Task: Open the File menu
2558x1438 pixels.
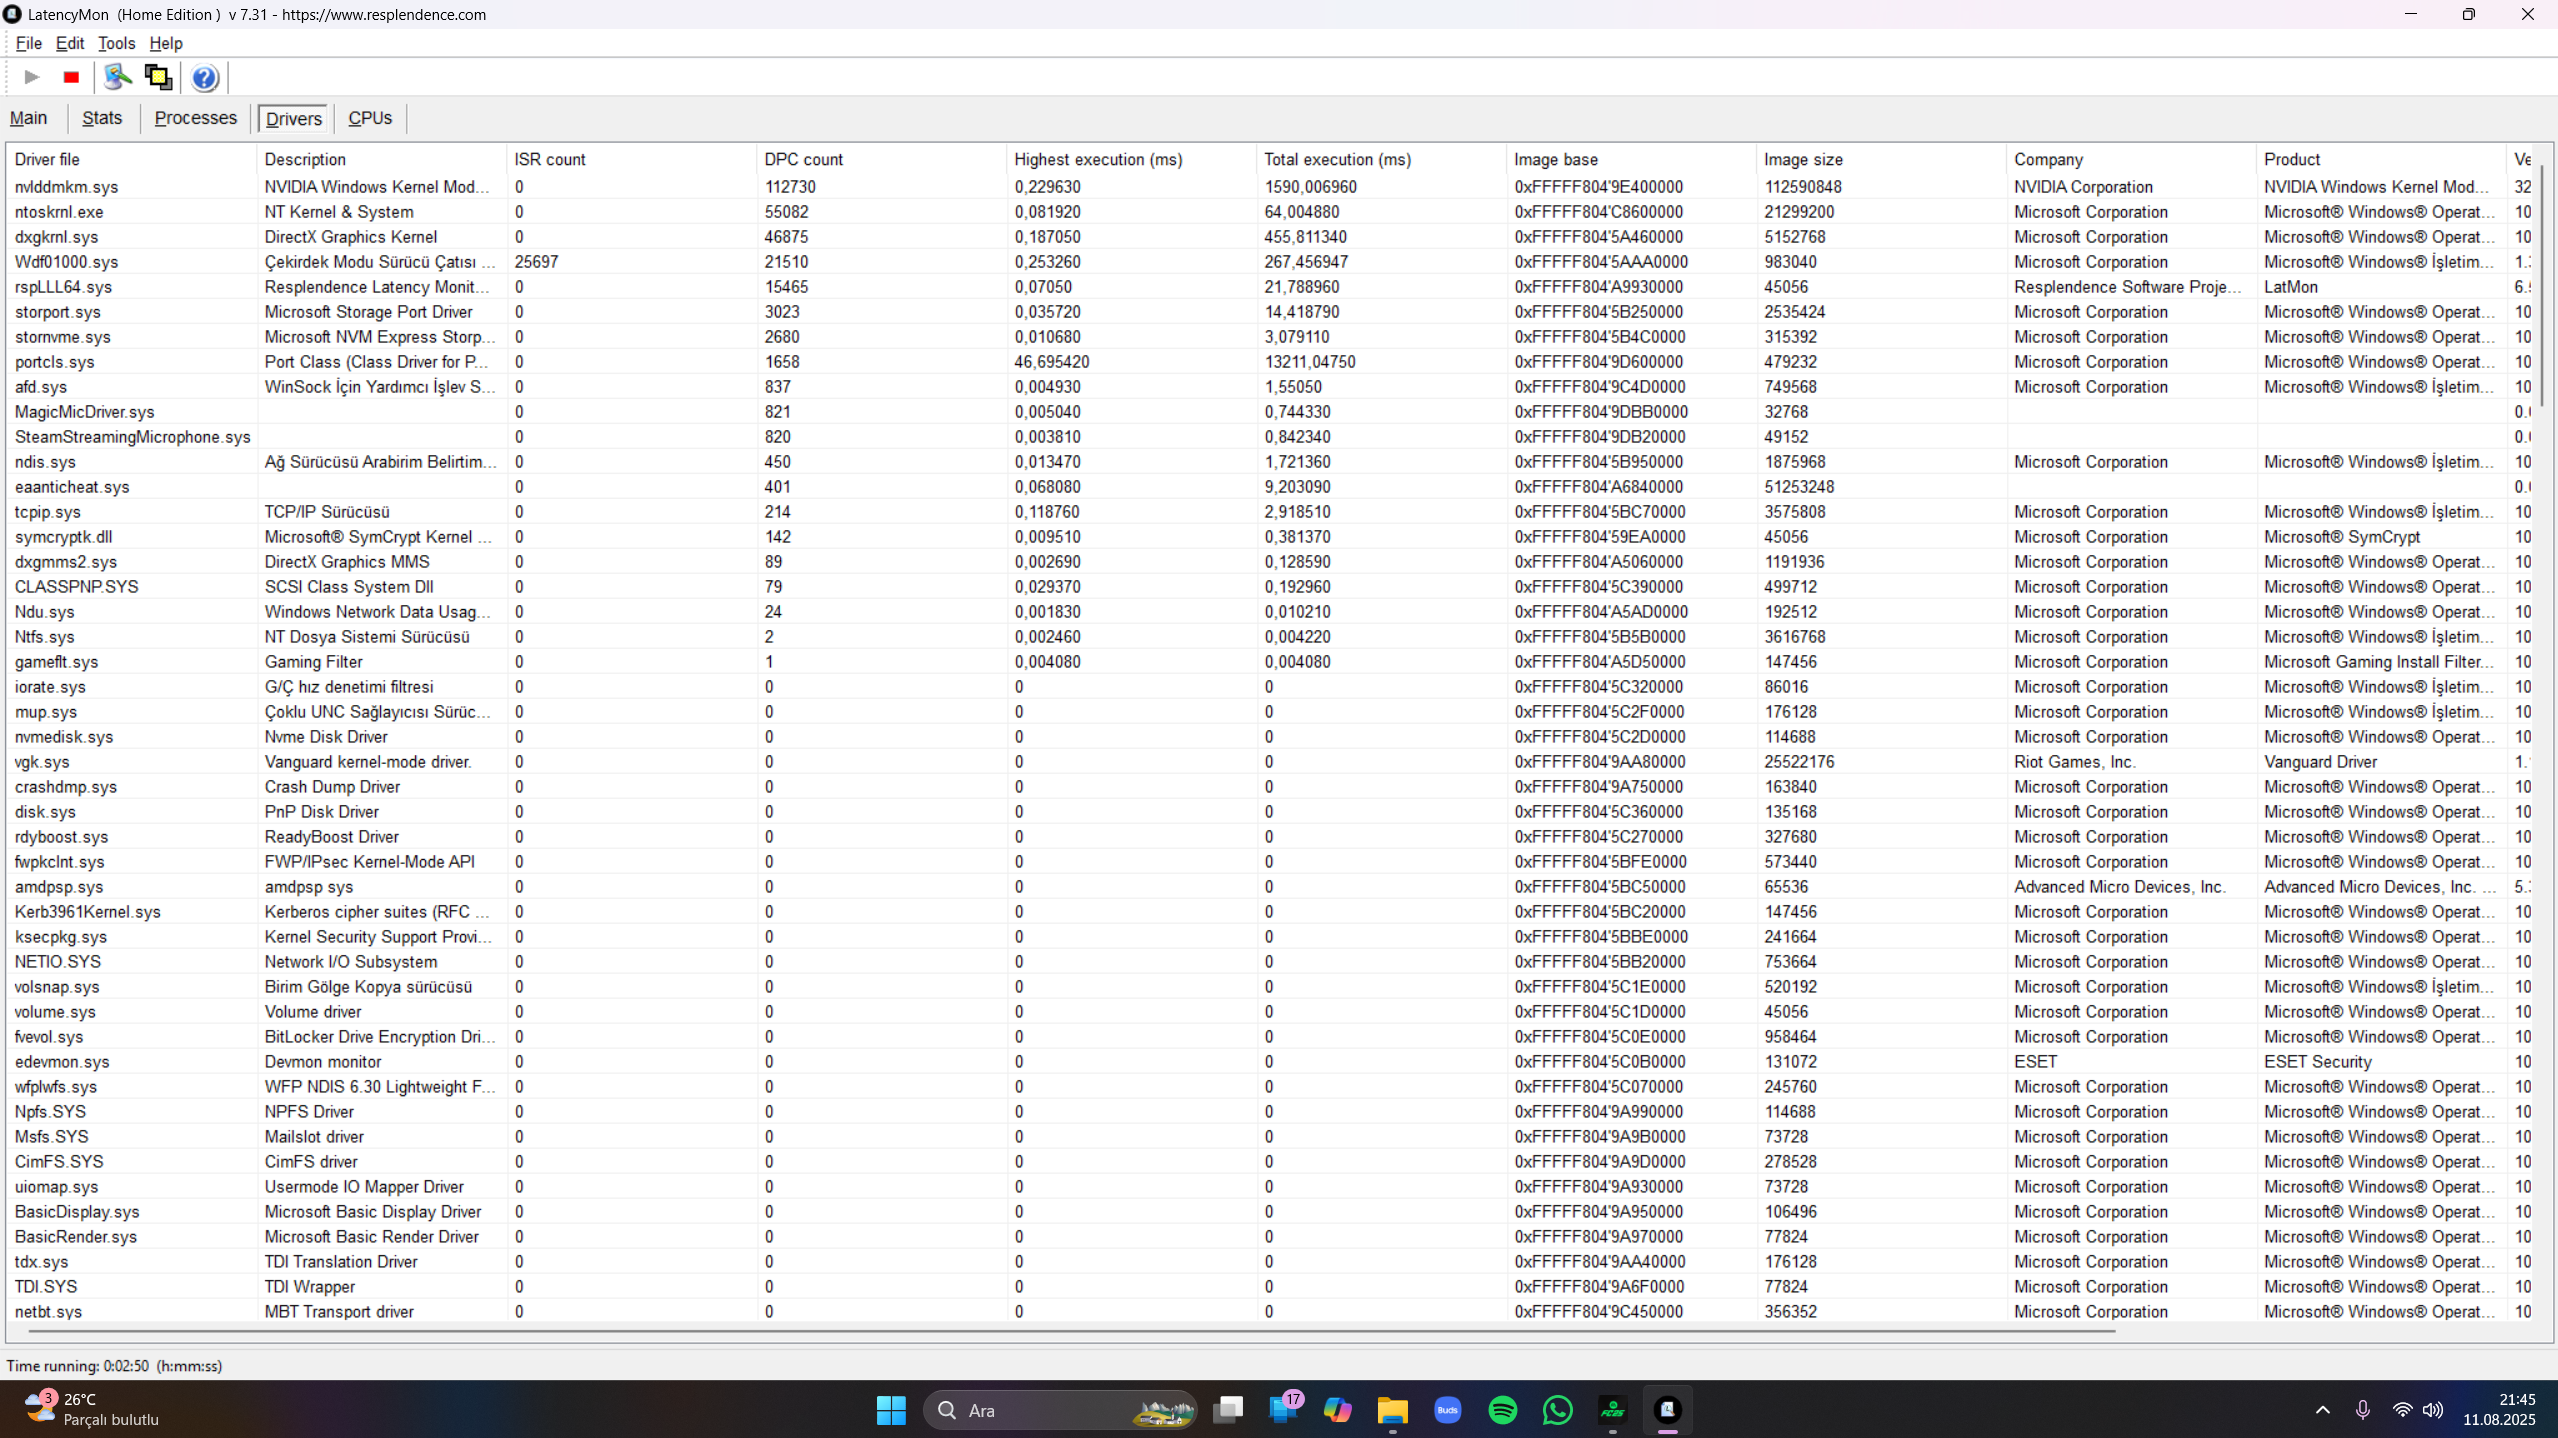Action: (28, 43)
